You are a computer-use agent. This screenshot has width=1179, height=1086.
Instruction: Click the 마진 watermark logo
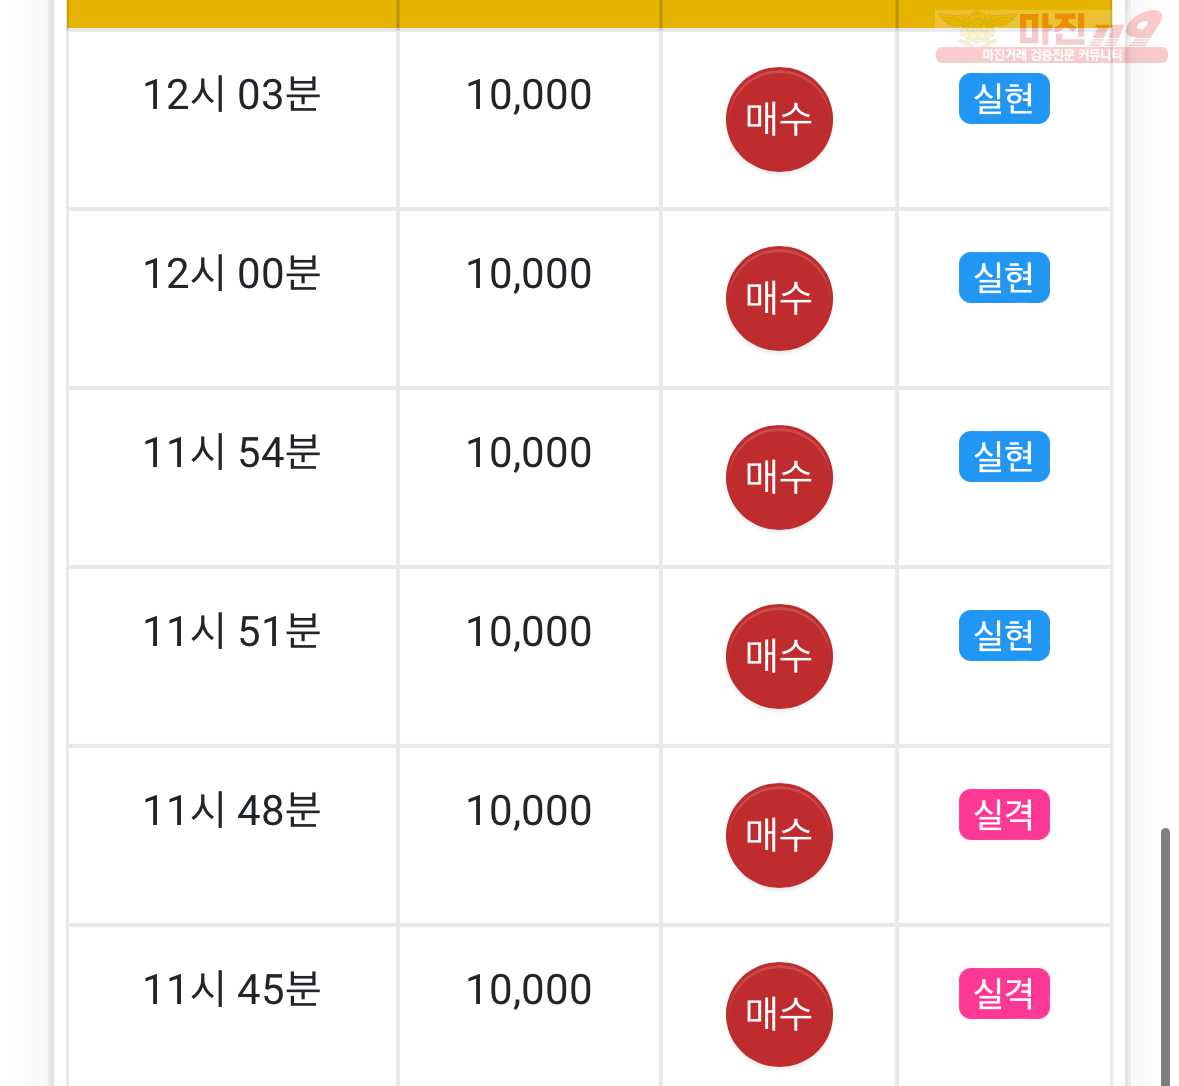(x=1051, y=35)
